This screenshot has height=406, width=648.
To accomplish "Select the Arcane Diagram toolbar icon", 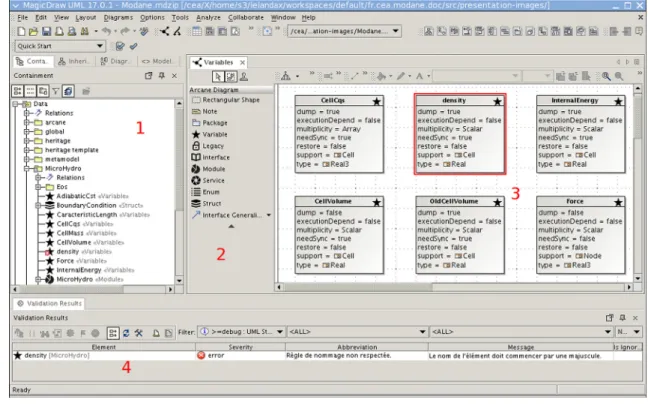I will pyautogui.click(x=165, y=31).
